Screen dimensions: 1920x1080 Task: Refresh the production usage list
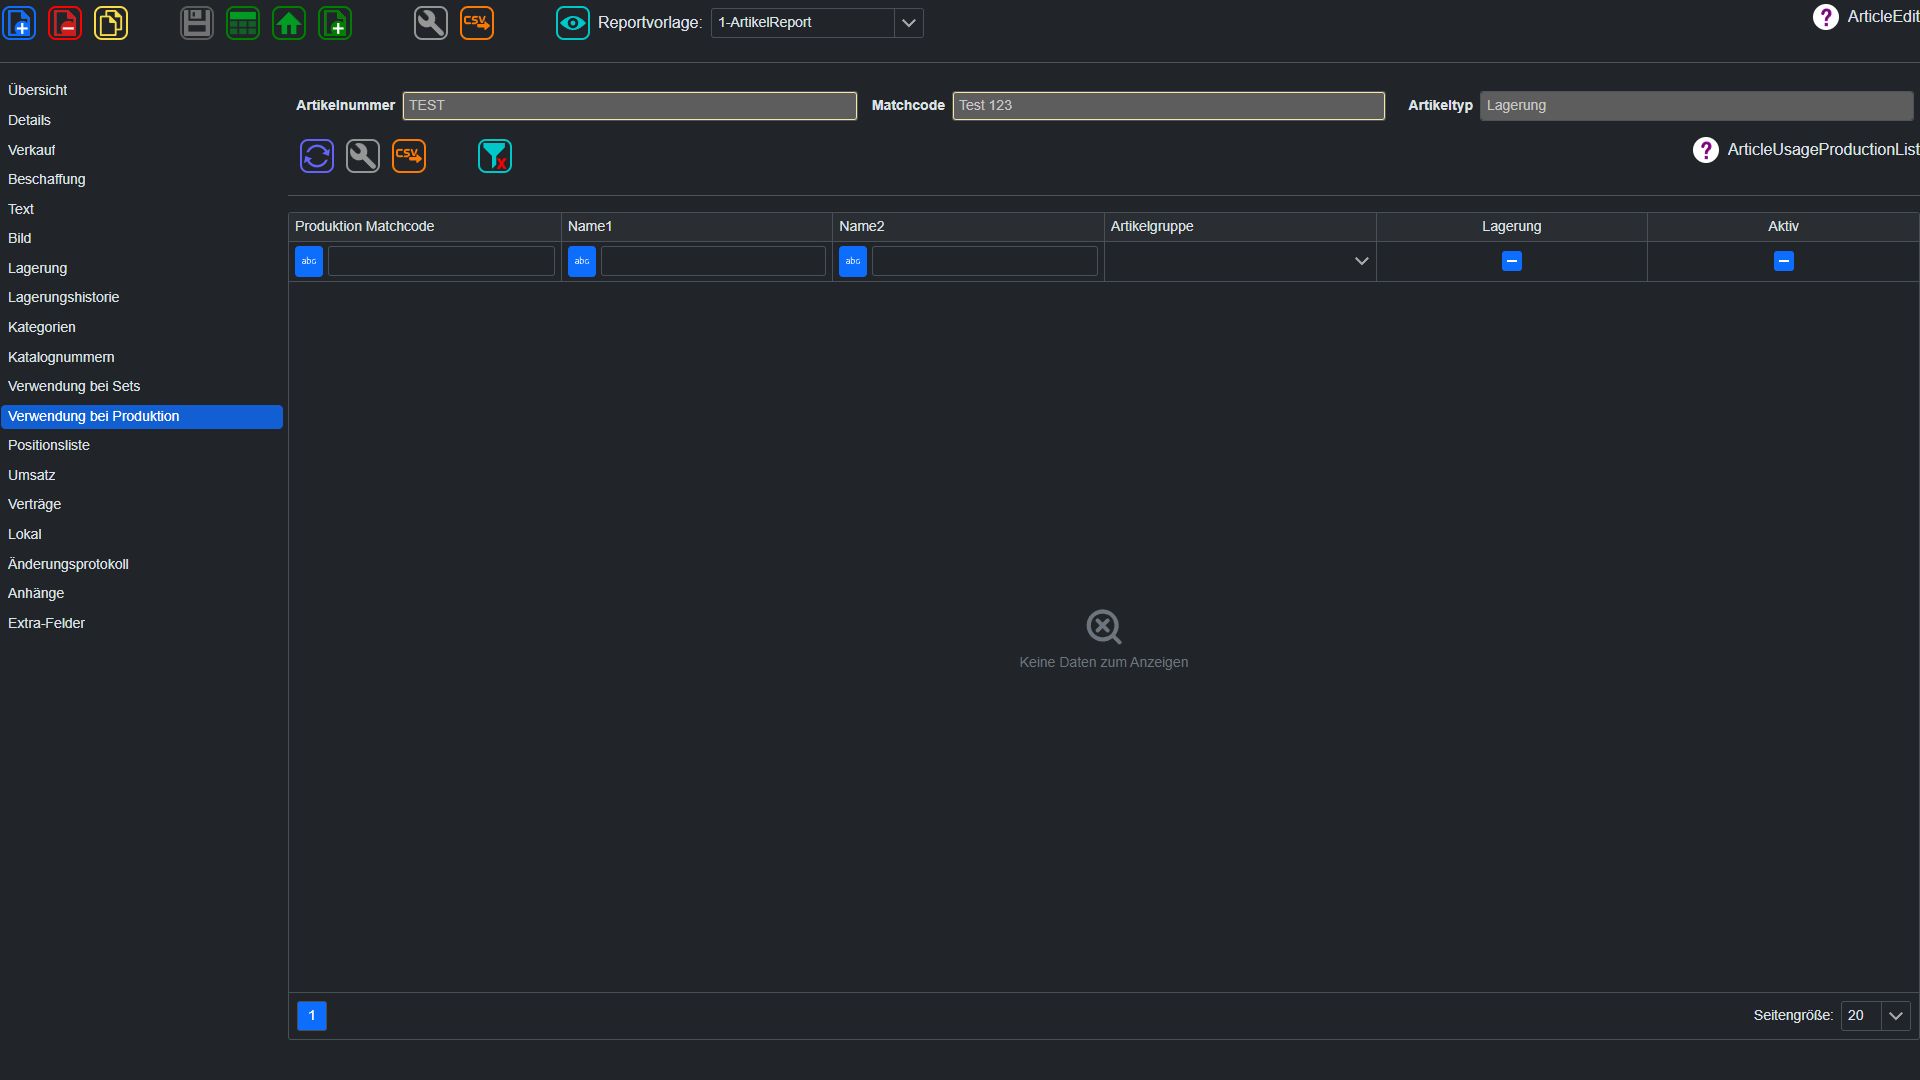tap(317, 156)
